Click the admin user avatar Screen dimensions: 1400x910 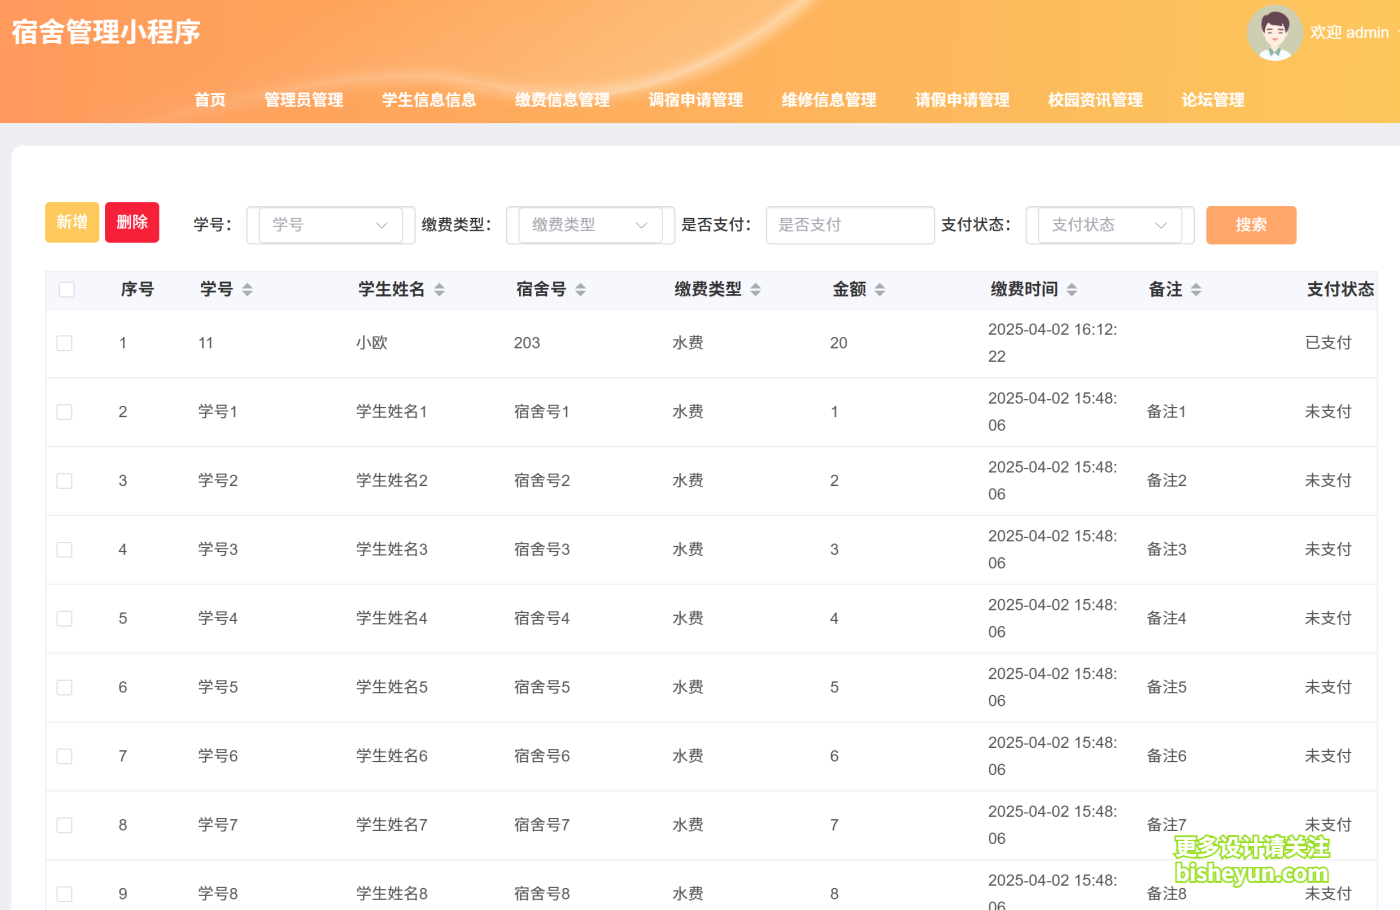click(1274, 33)
